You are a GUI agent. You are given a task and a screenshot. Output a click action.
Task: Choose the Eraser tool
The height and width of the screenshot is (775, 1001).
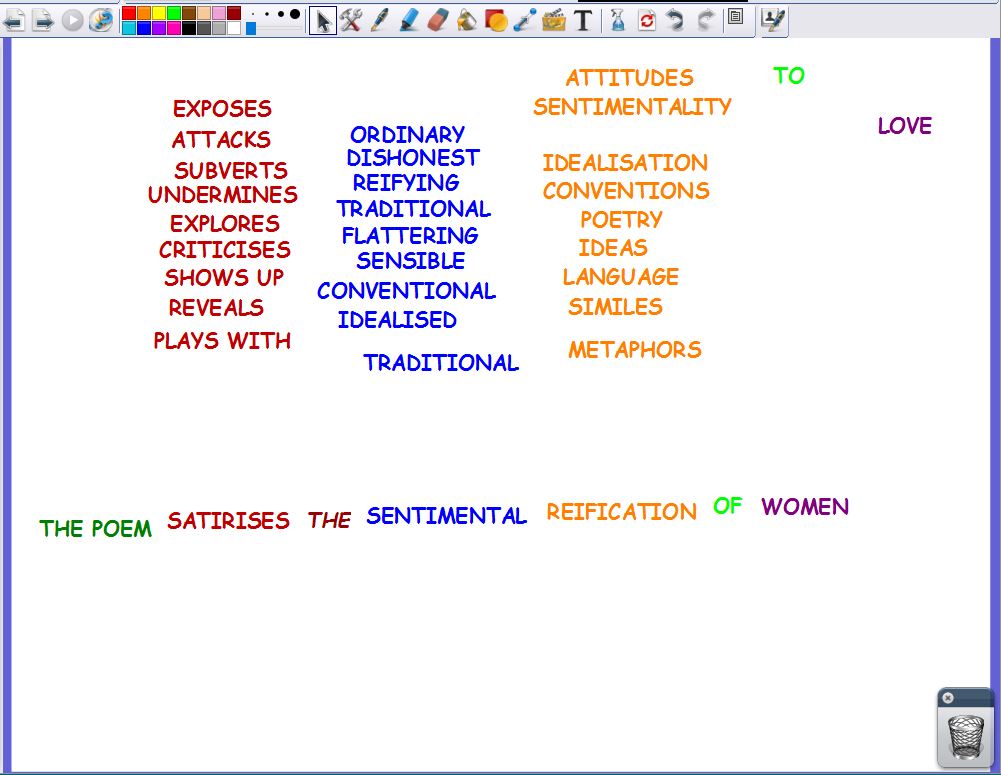point(438,20)
